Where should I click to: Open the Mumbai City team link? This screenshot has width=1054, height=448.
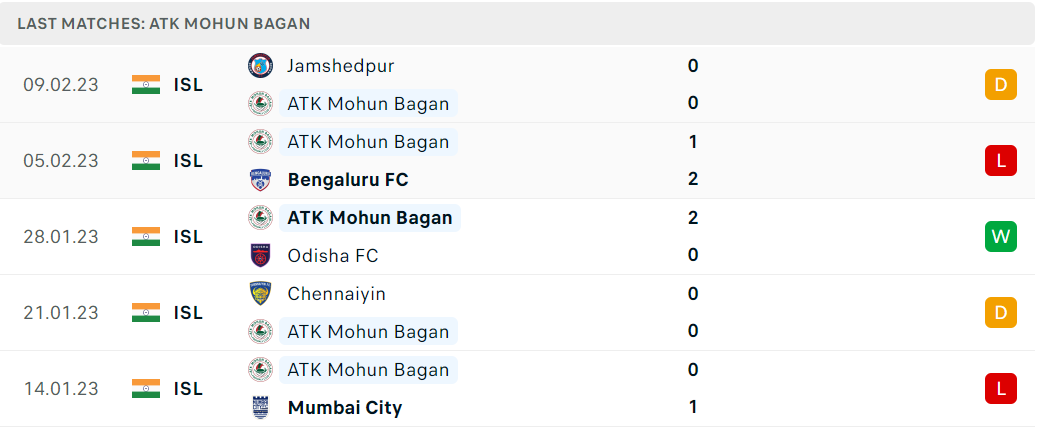click(345, 408)
